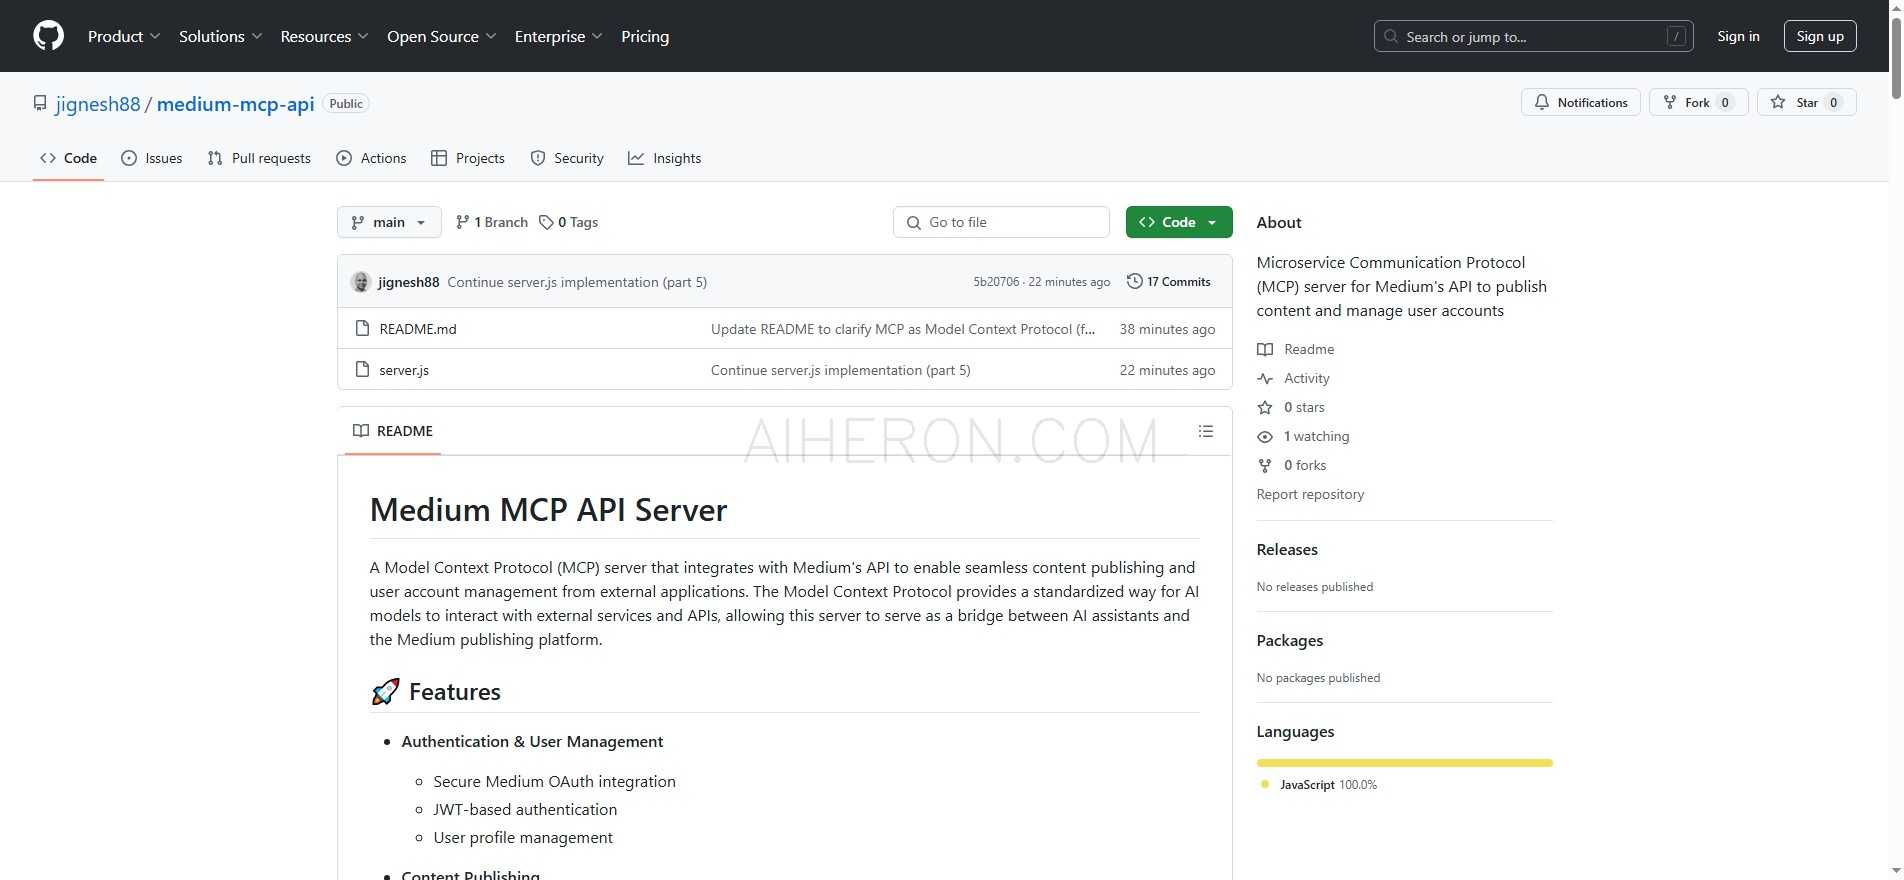Open server.js file
The height and width of the screenshot is (880, 1904).
click(404, 370)
